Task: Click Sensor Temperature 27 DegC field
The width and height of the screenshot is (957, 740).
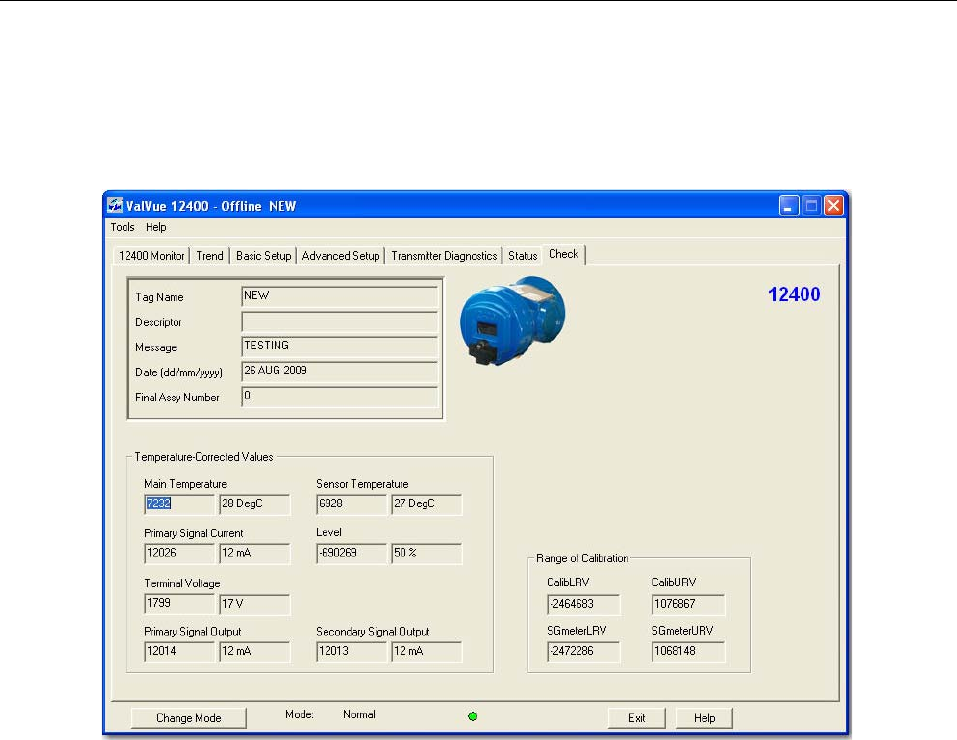Action: coord(427,504)
